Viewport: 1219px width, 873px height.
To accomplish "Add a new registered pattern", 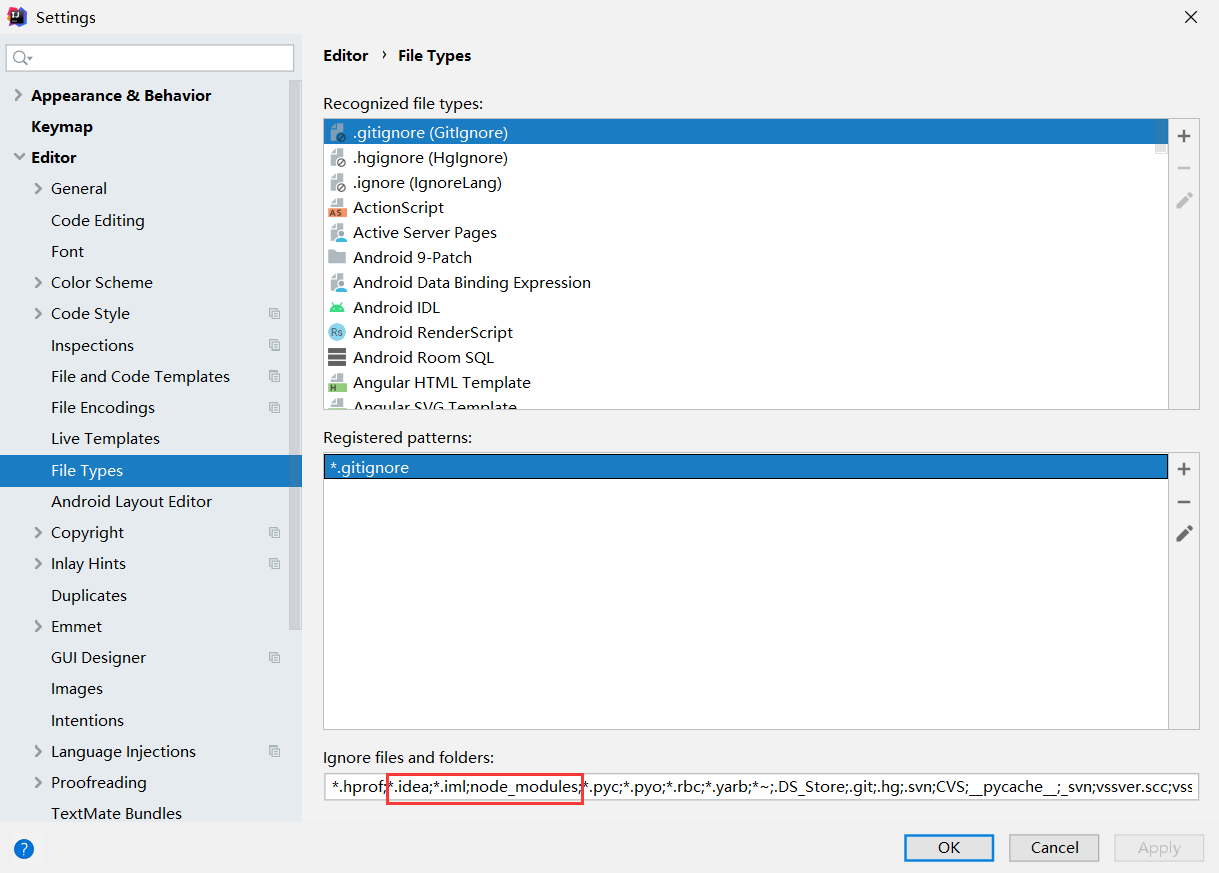I will (1184, 469).
